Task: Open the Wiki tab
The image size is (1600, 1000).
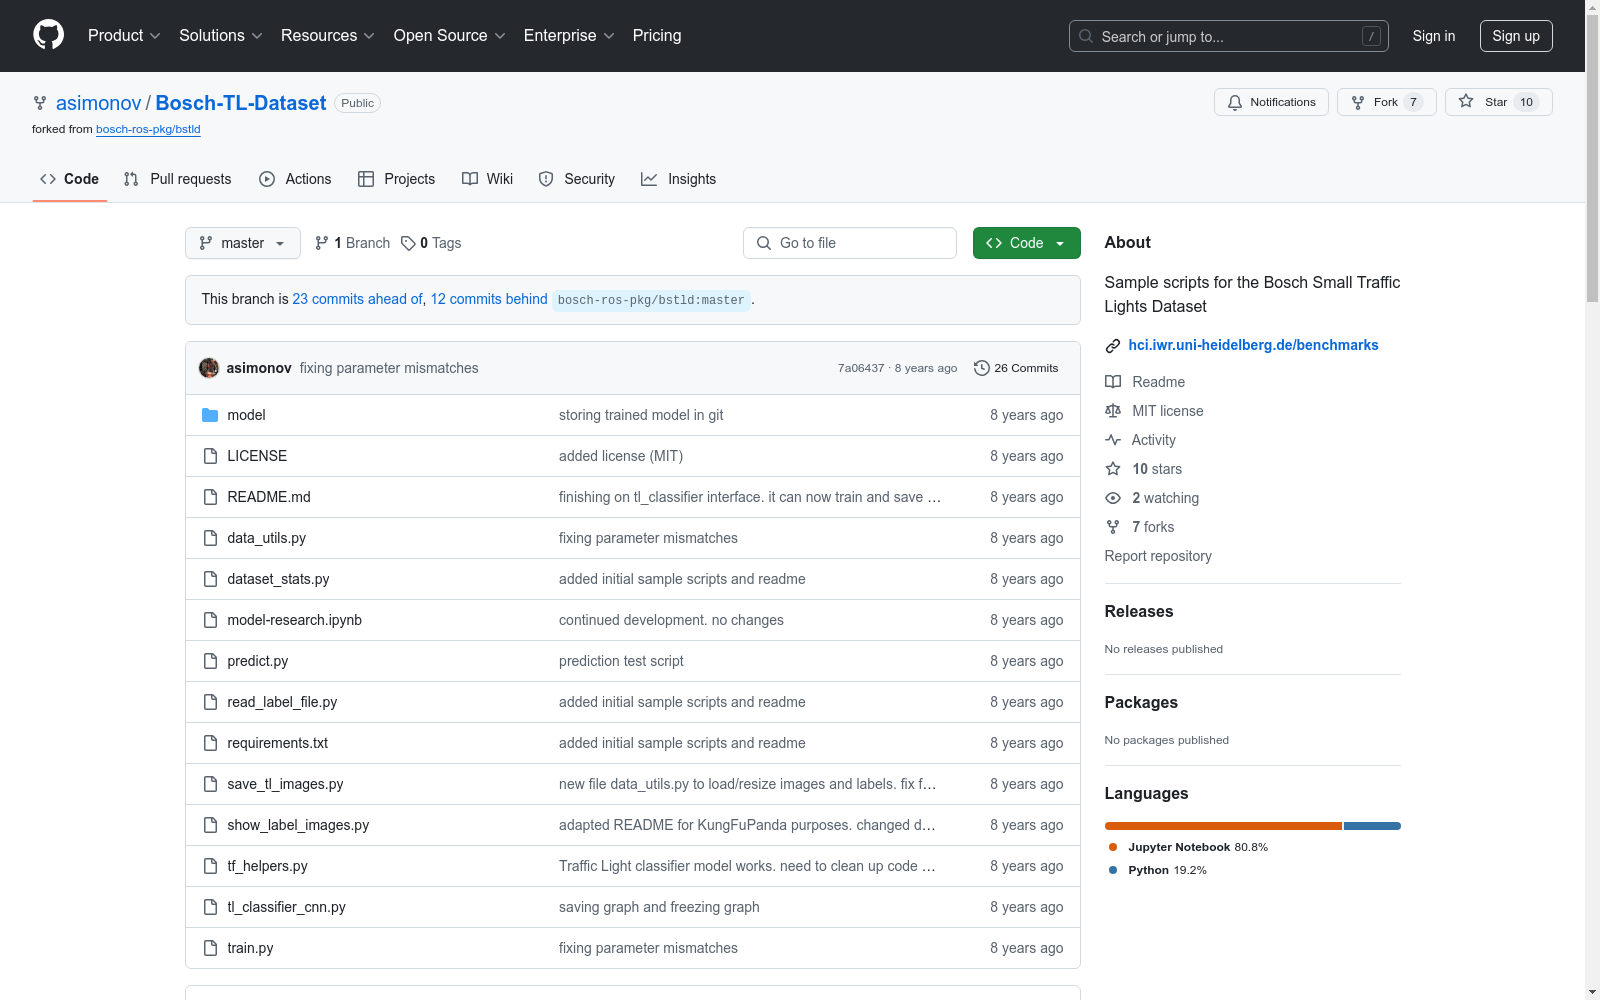Action: click(488, 179)
